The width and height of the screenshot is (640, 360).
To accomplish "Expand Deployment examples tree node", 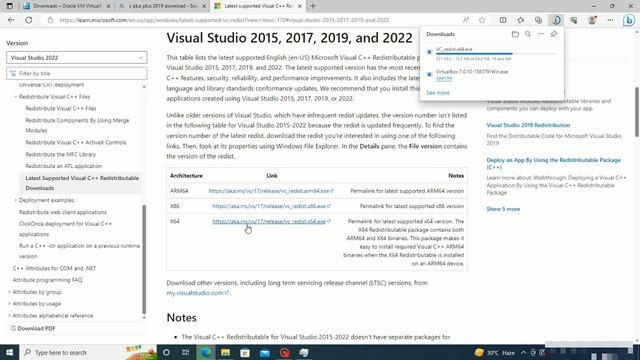I will tap(16, 200).
